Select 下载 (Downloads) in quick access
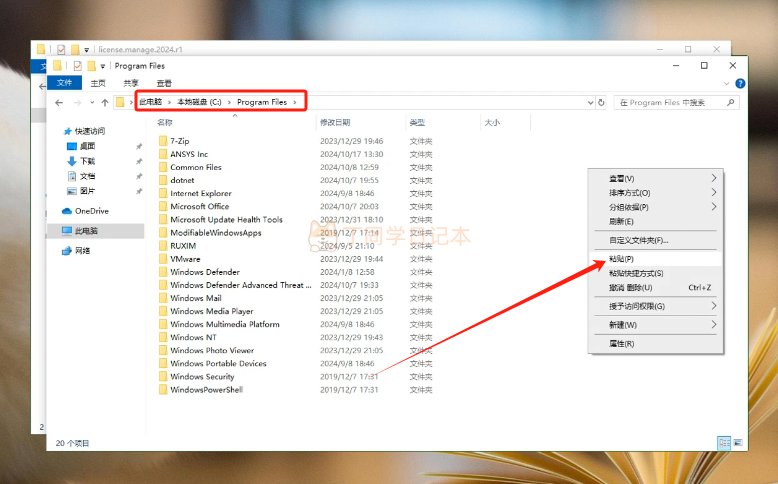The width and height of the screenshot is (778, 484). 87,161
